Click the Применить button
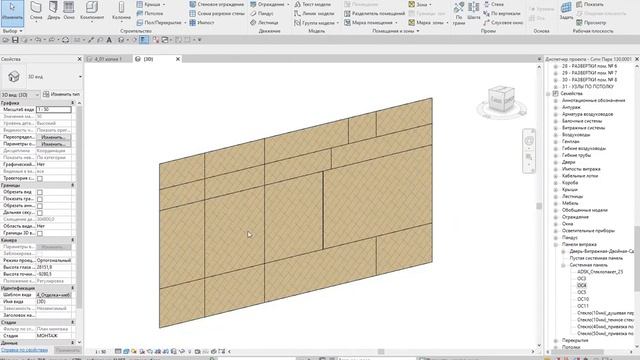Viewport: 640px width, 360px height. [67, 350]
